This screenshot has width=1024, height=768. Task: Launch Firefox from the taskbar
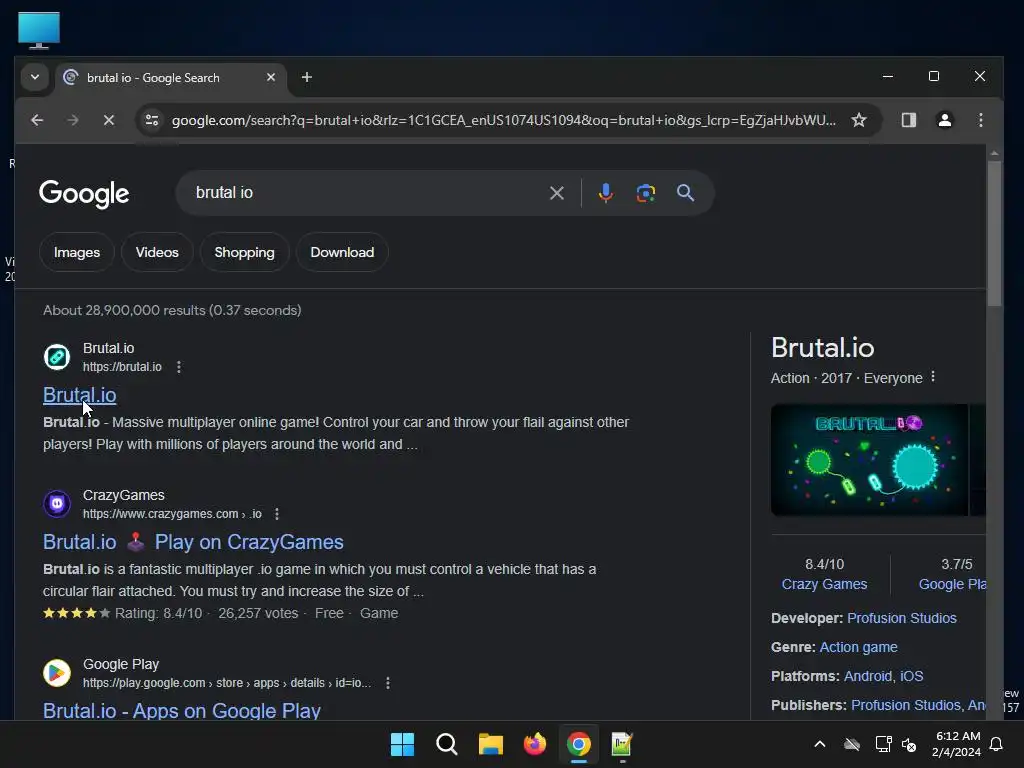[535, 744]
